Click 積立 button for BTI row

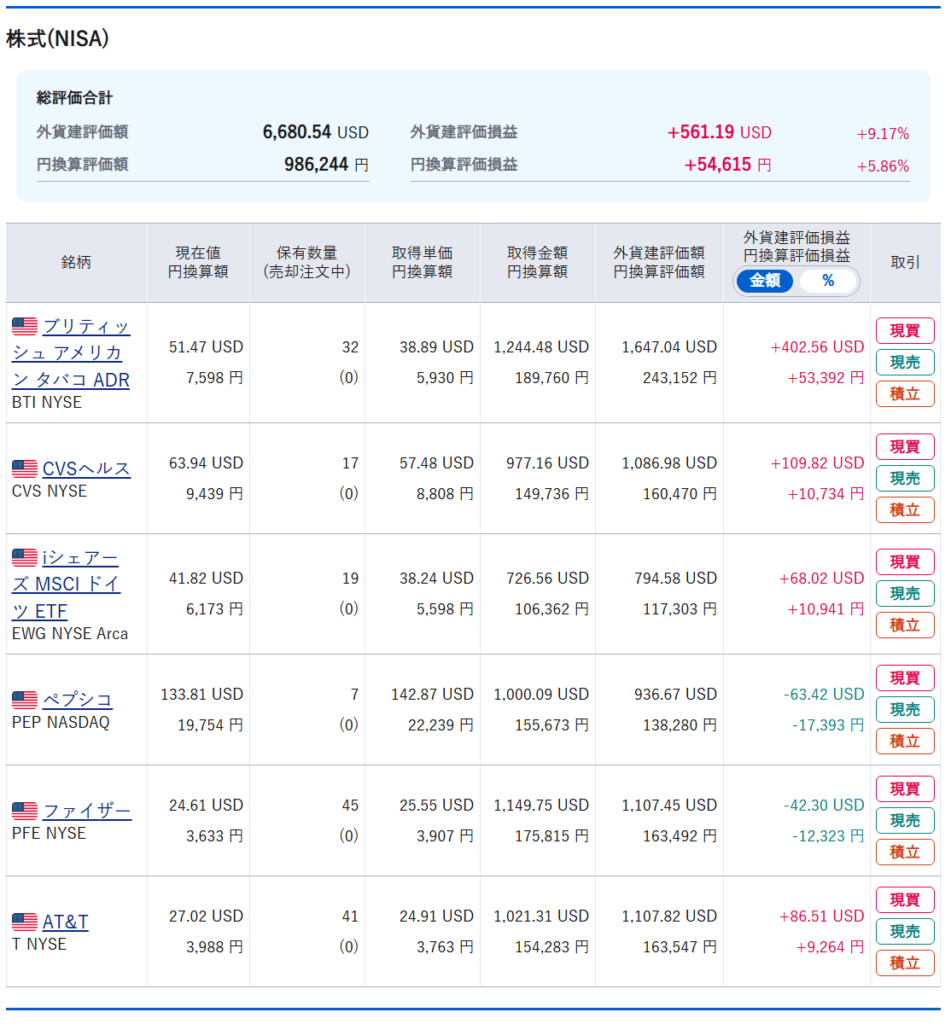905,394
